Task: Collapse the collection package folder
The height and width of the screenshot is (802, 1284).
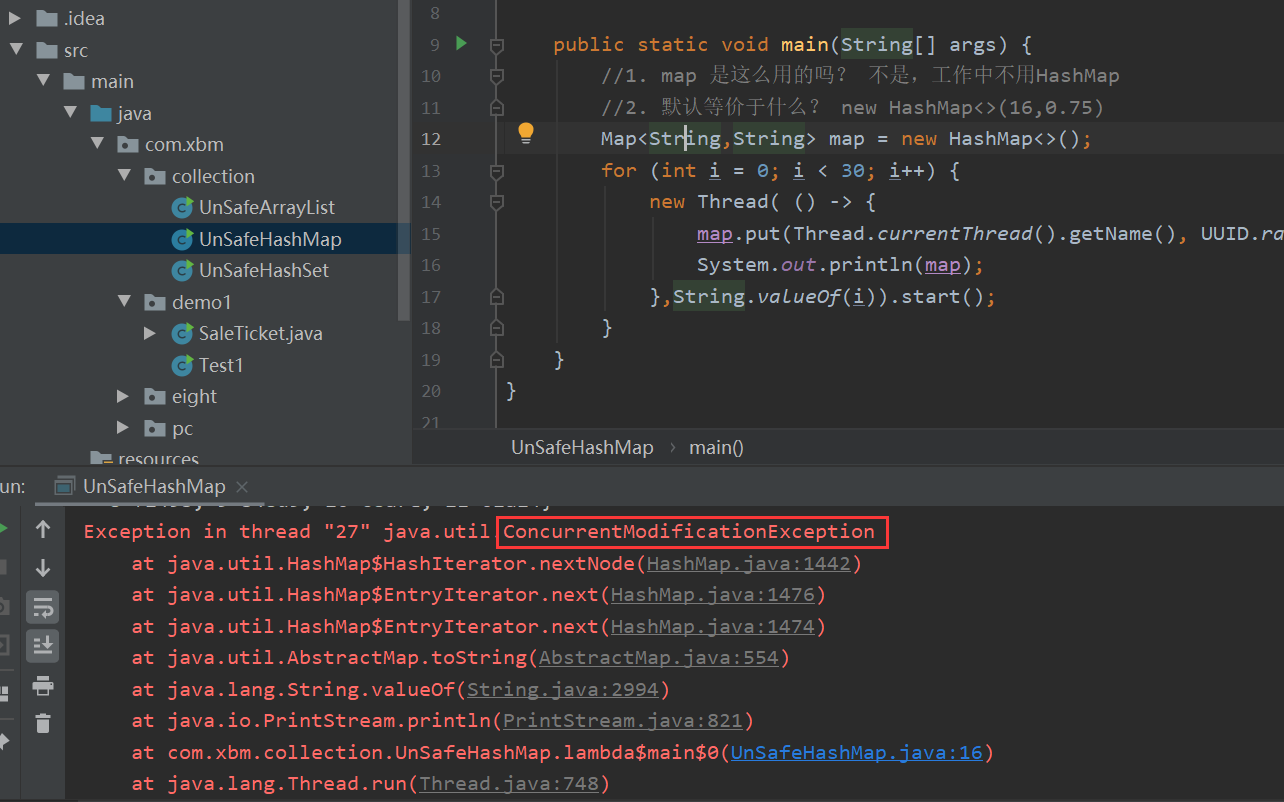Action: coord(125,176)
